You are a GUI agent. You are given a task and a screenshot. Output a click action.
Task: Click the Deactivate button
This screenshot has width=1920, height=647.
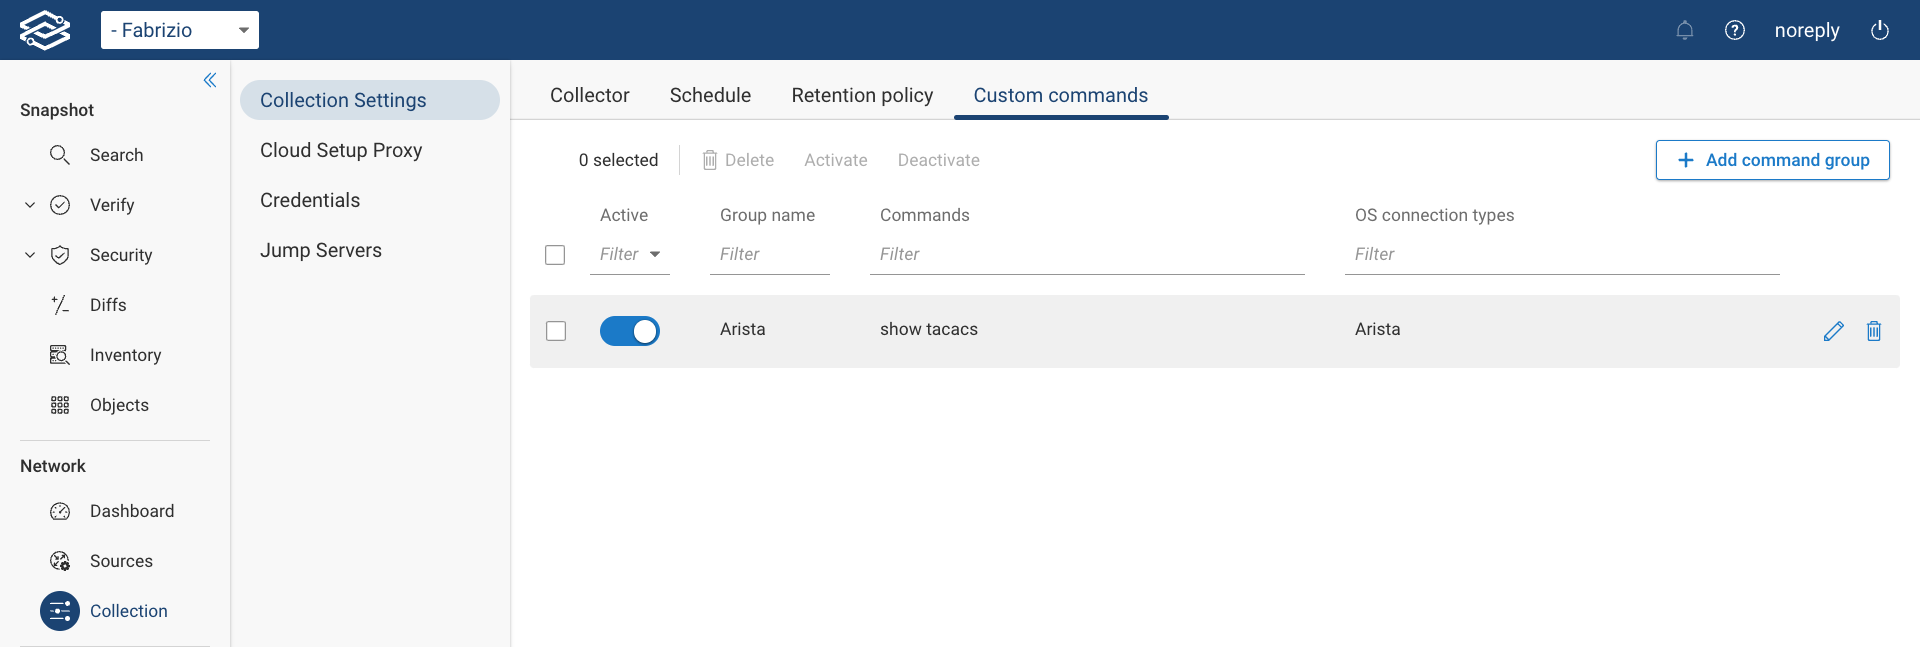point(939,160)
